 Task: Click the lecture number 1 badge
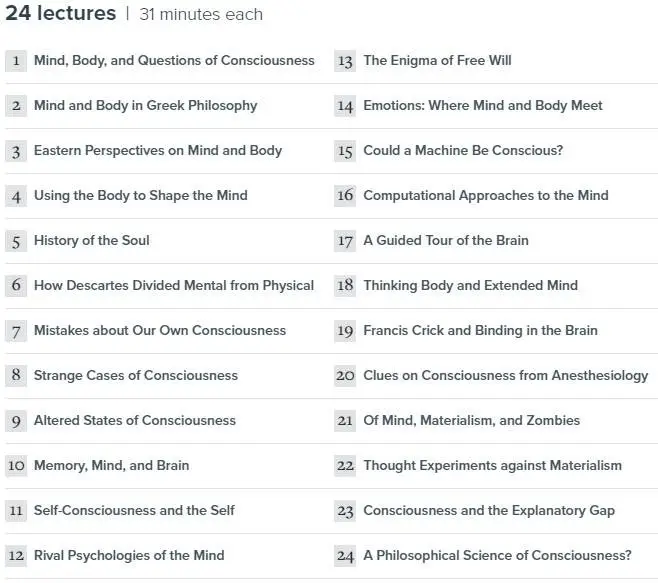pyautogui.click(x=16, y=61)
